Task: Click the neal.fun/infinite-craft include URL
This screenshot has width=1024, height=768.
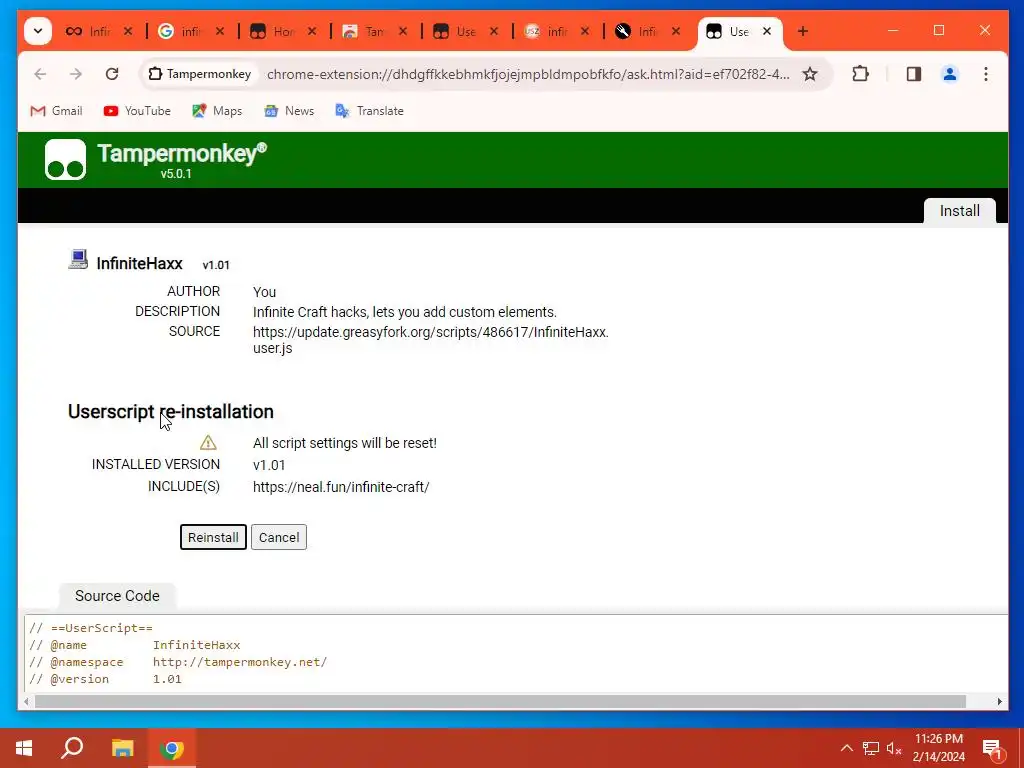Action: click(341, 487)
